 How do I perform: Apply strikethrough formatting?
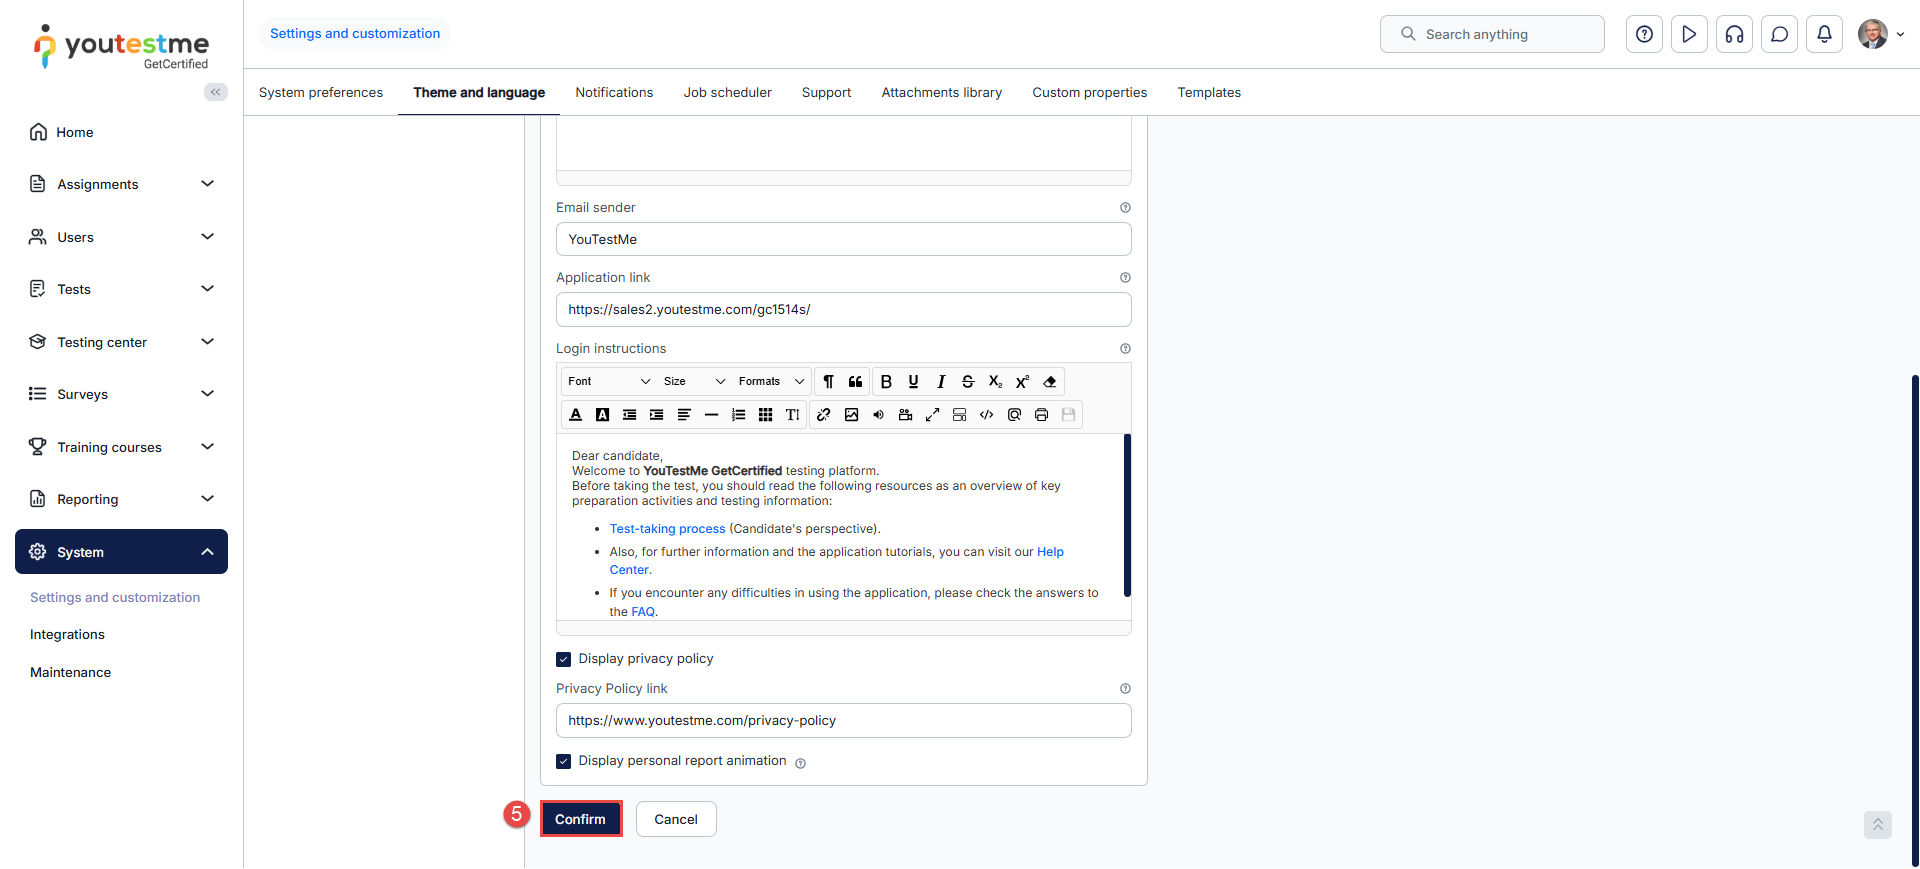968,382
